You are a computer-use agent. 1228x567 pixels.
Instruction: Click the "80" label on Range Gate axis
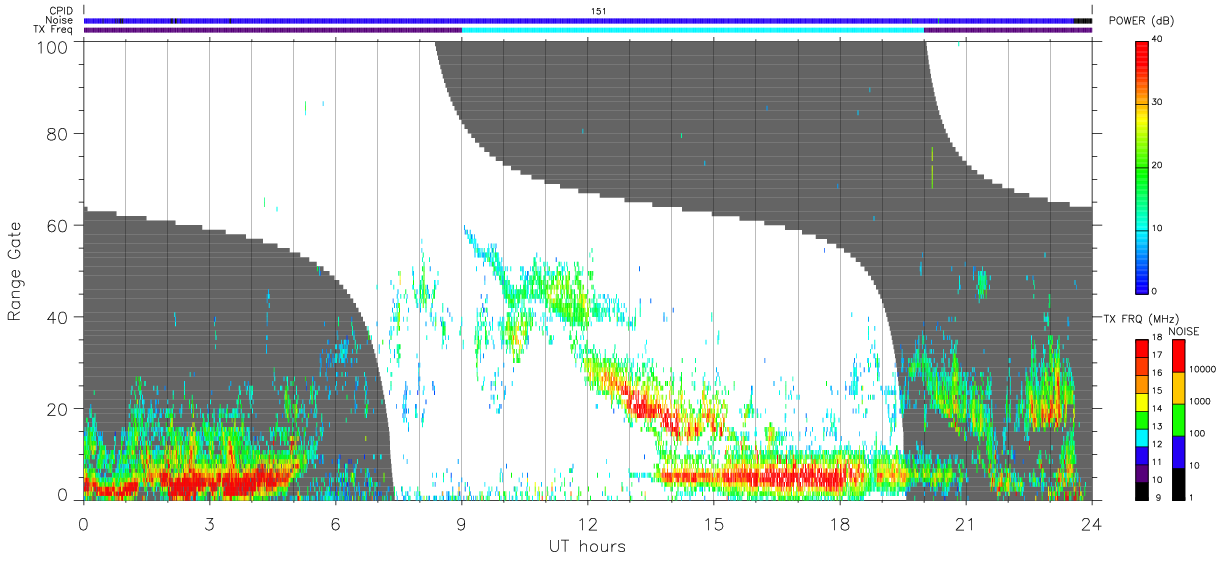tap(57, 134)
